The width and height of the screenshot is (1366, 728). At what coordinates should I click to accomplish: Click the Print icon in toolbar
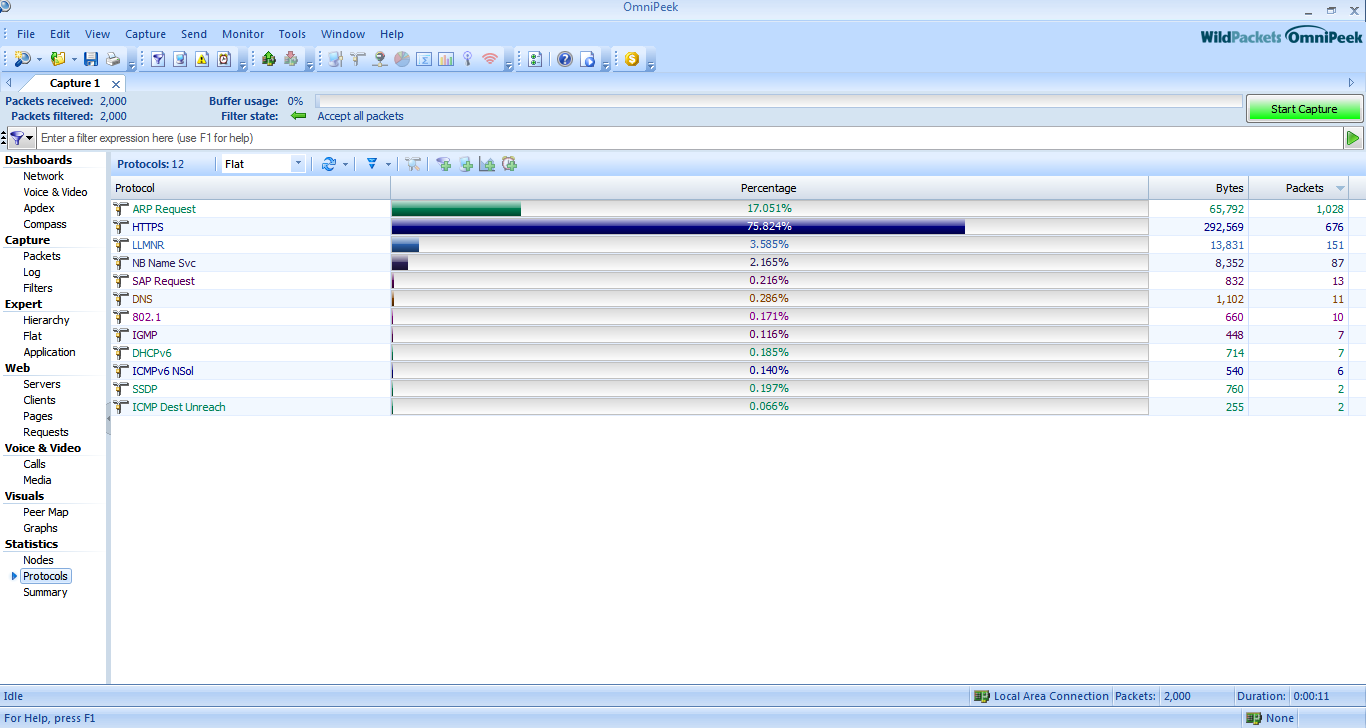113,59
